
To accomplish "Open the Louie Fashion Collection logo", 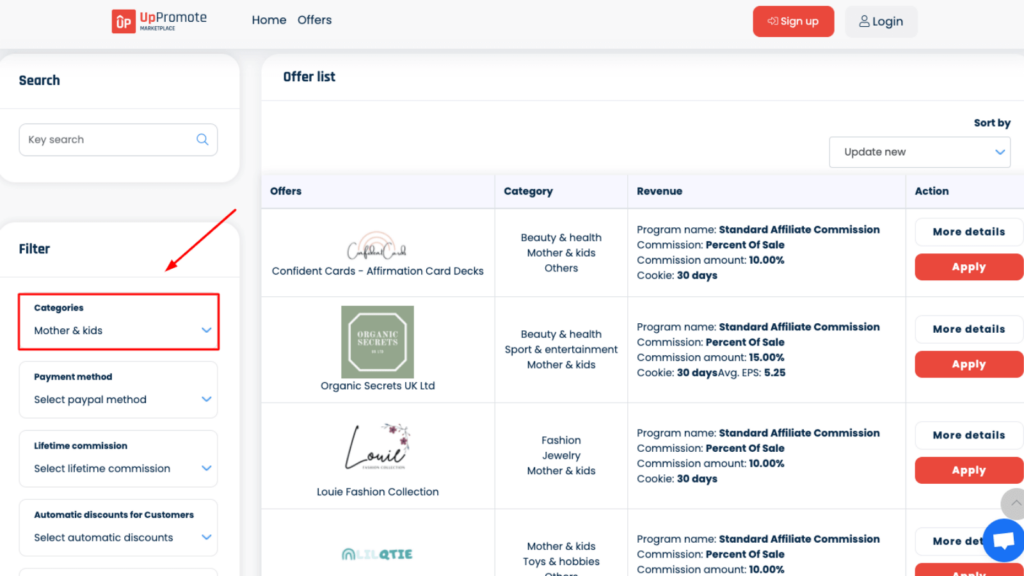I will pos(377,447).
